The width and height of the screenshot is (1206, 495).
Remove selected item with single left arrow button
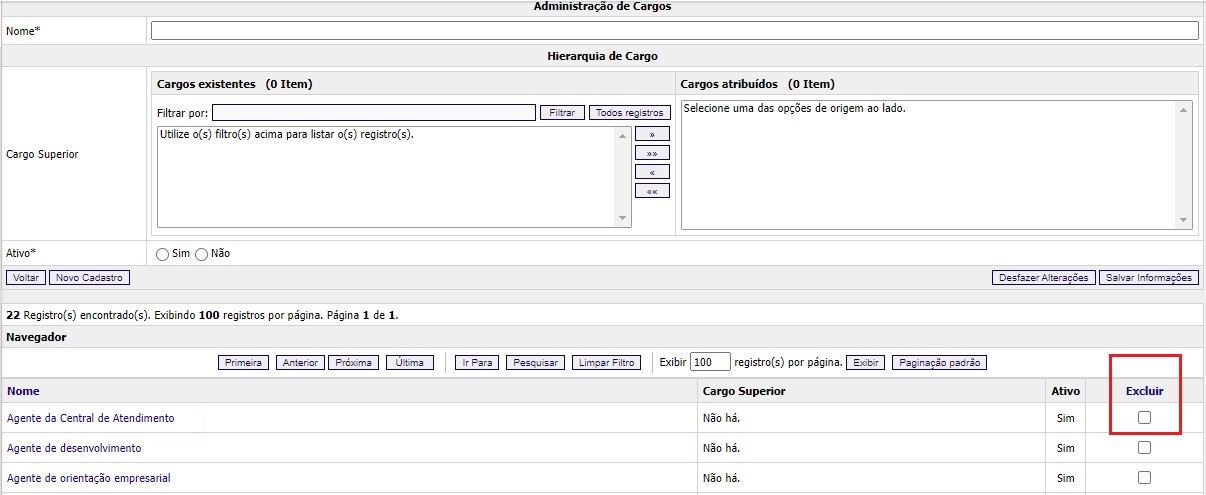tap(652, 172)
